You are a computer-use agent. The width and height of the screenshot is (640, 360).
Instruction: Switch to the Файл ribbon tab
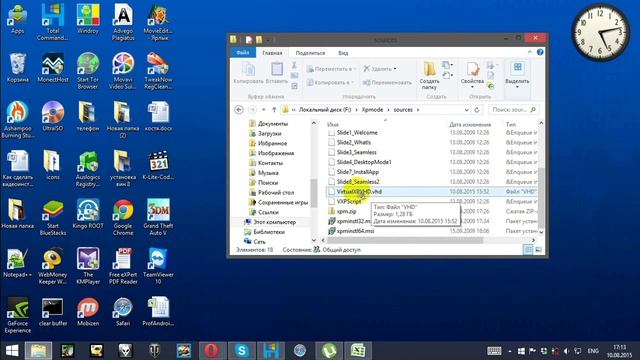(x=243, y=53)
